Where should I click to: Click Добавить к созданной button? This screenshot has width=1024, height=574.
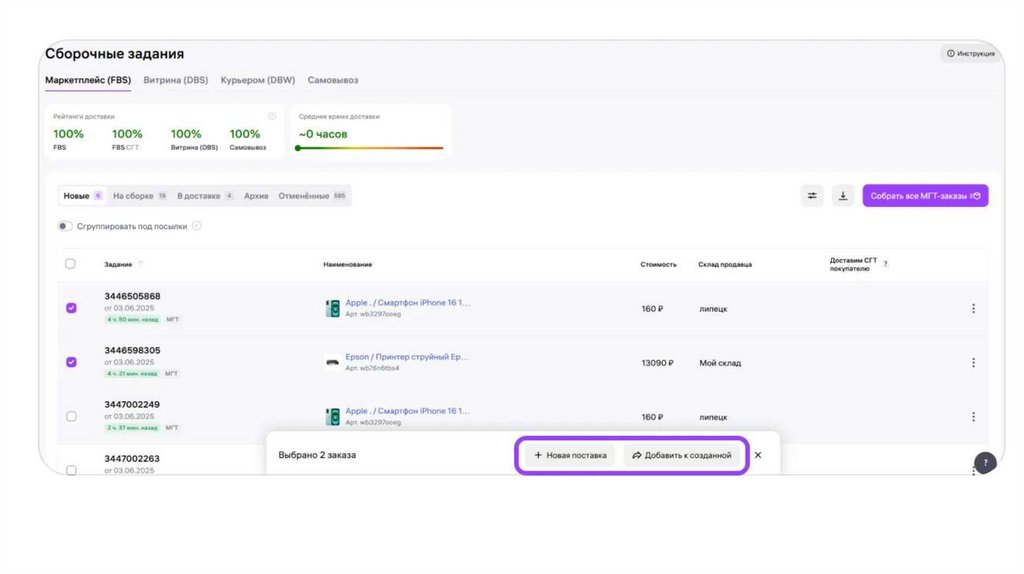click(x=682, y=455)
